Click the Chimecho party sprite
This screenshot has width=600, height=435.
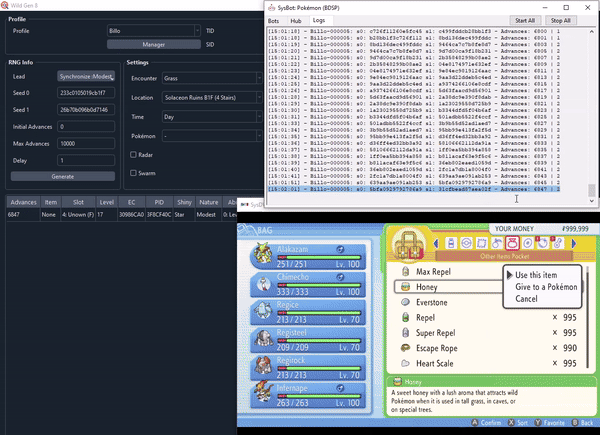point(263,284)
